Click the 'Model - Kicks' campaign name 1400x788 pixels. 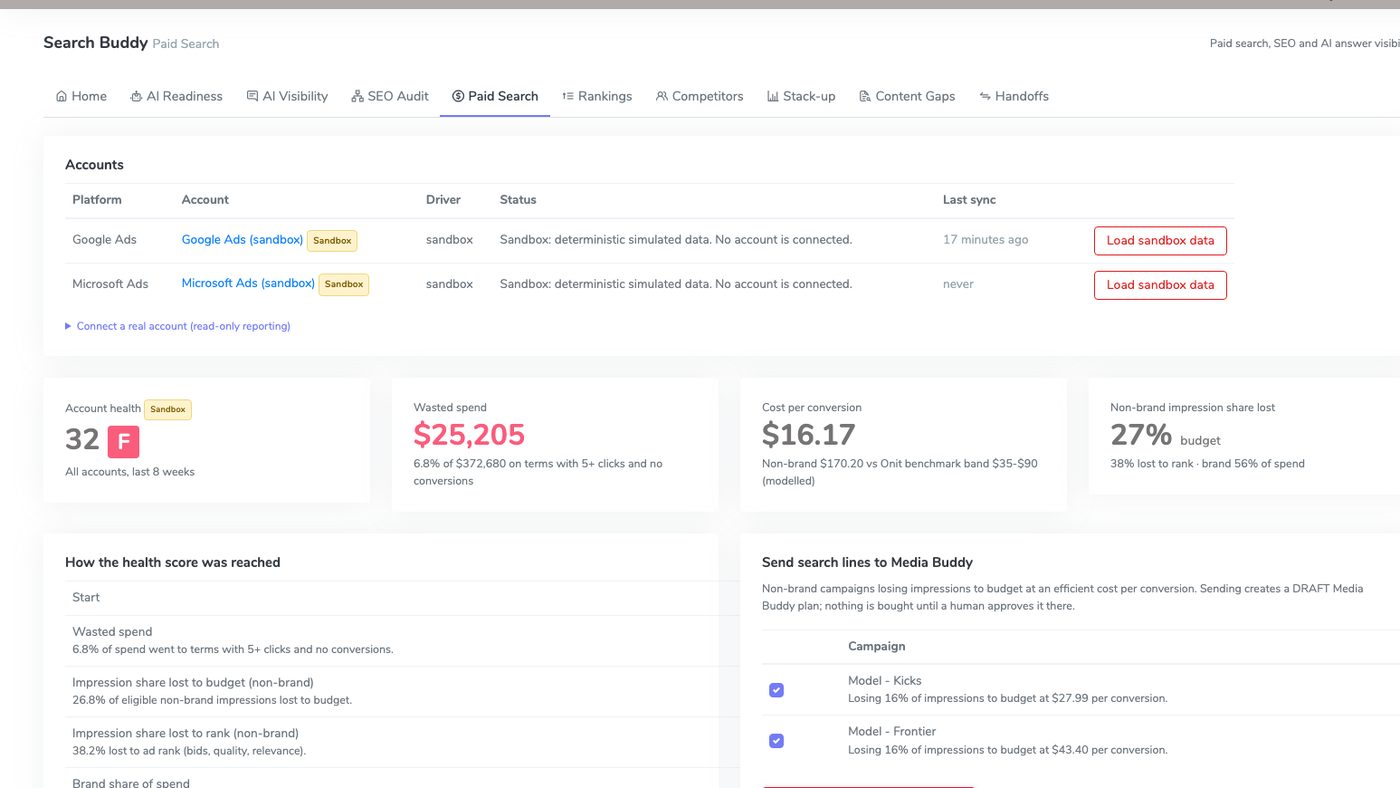(x=884, y=681)
